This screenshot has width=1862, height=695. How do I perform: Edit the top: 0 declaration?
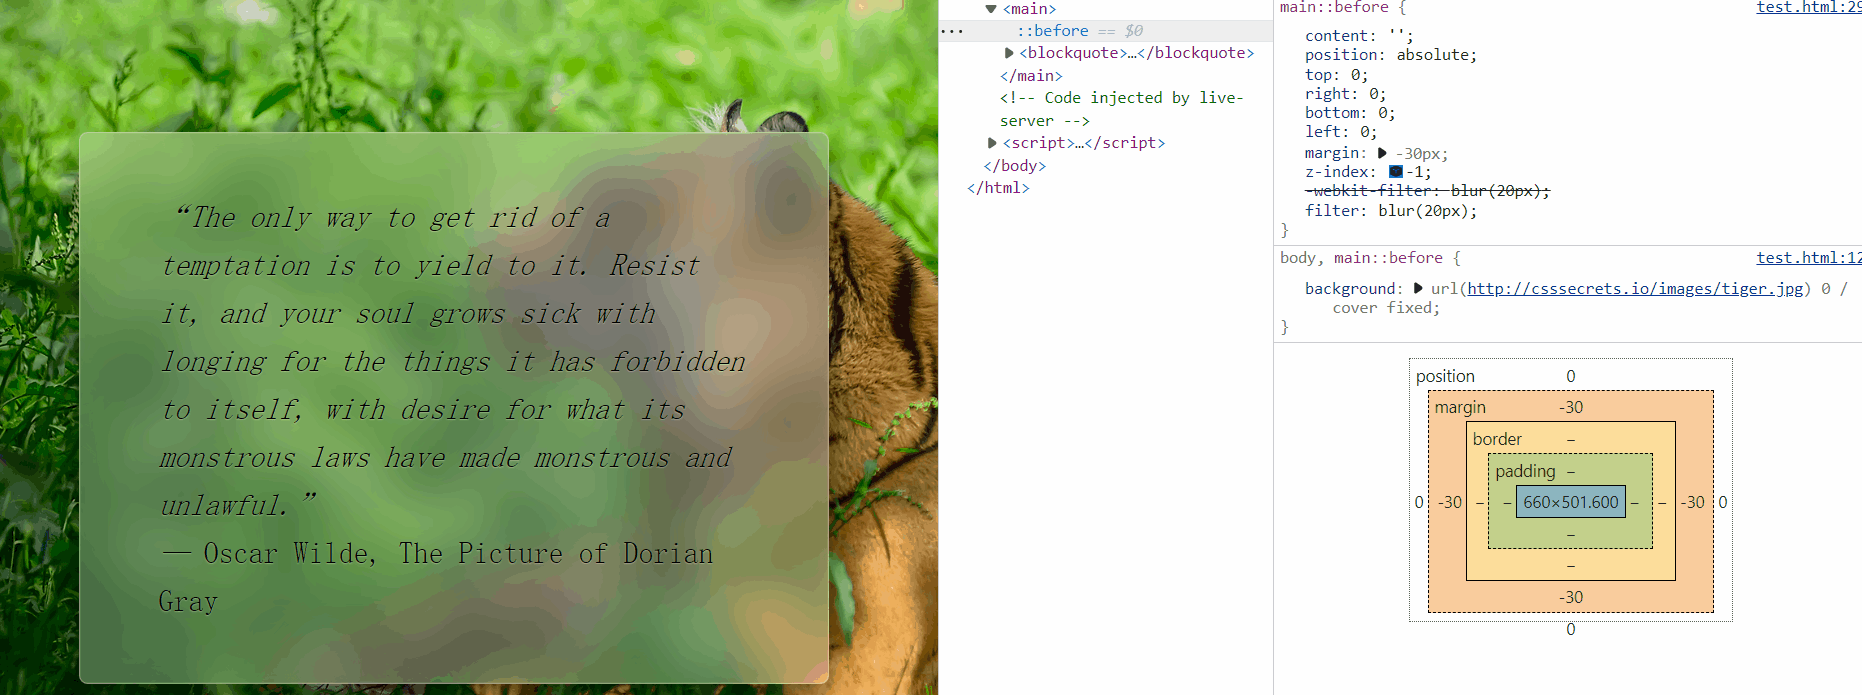click(1336, 75)
